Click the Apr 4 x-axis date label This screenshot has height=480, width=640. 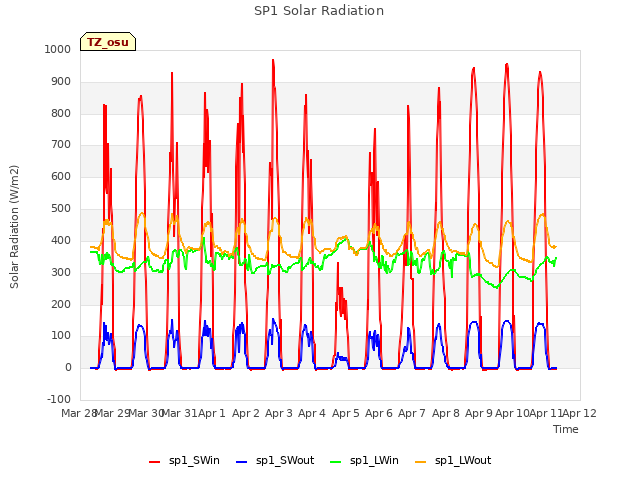(312, 413)
